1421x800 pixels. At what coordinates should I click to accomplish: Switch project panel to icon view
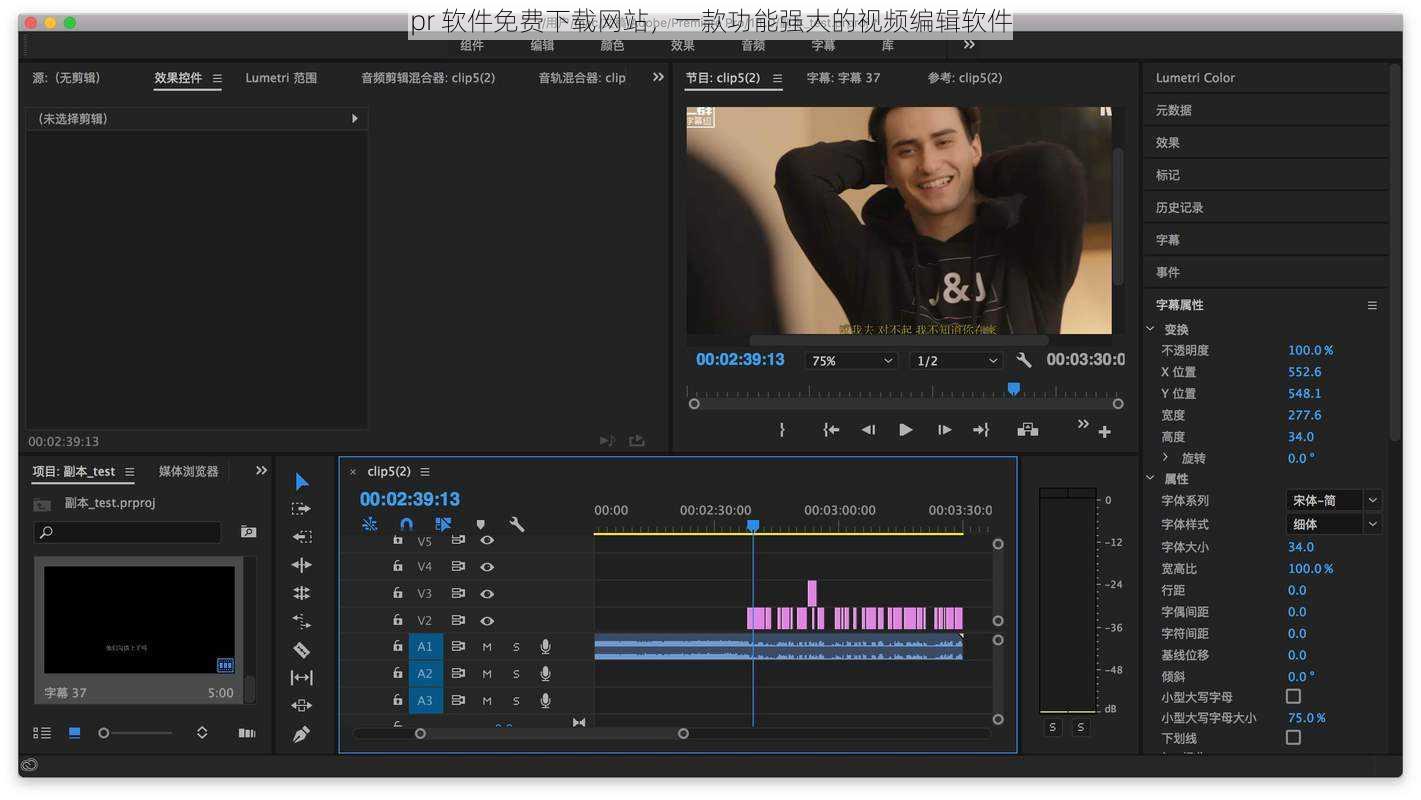point(74,733)
